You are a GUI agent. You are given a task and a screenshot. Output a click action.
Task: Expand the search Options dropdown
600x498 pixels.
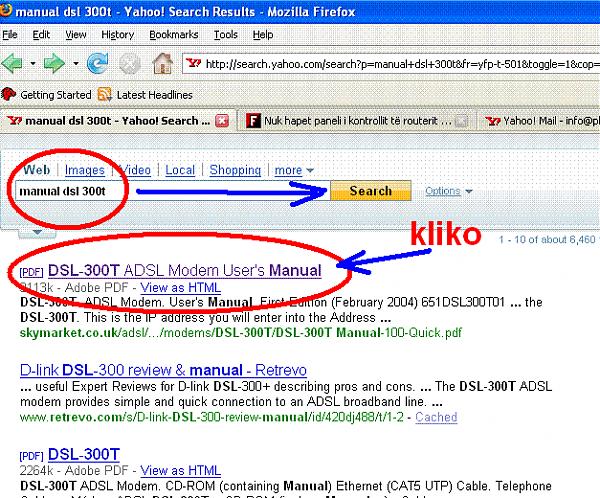[x=448, y=191]
